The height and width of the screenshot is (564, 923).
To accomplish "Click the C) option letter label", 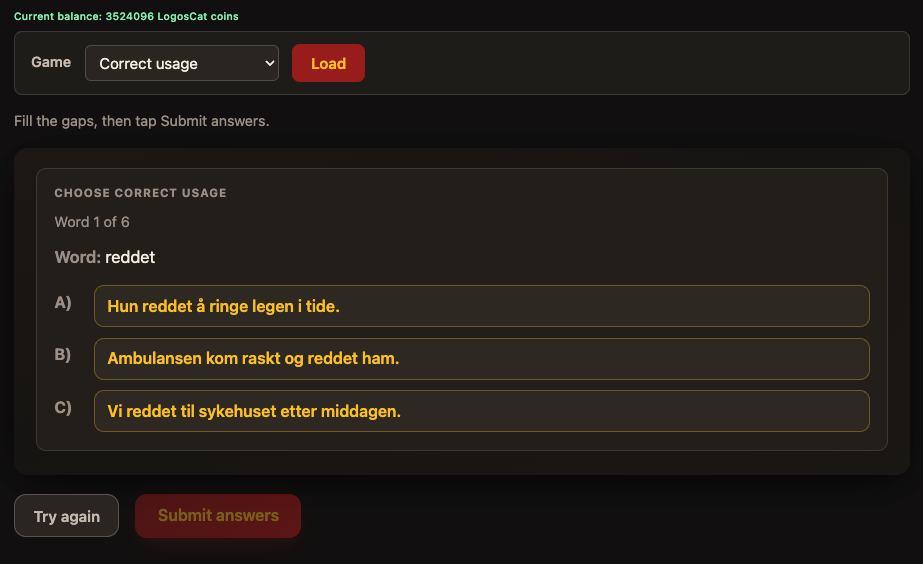I will 63,407.
